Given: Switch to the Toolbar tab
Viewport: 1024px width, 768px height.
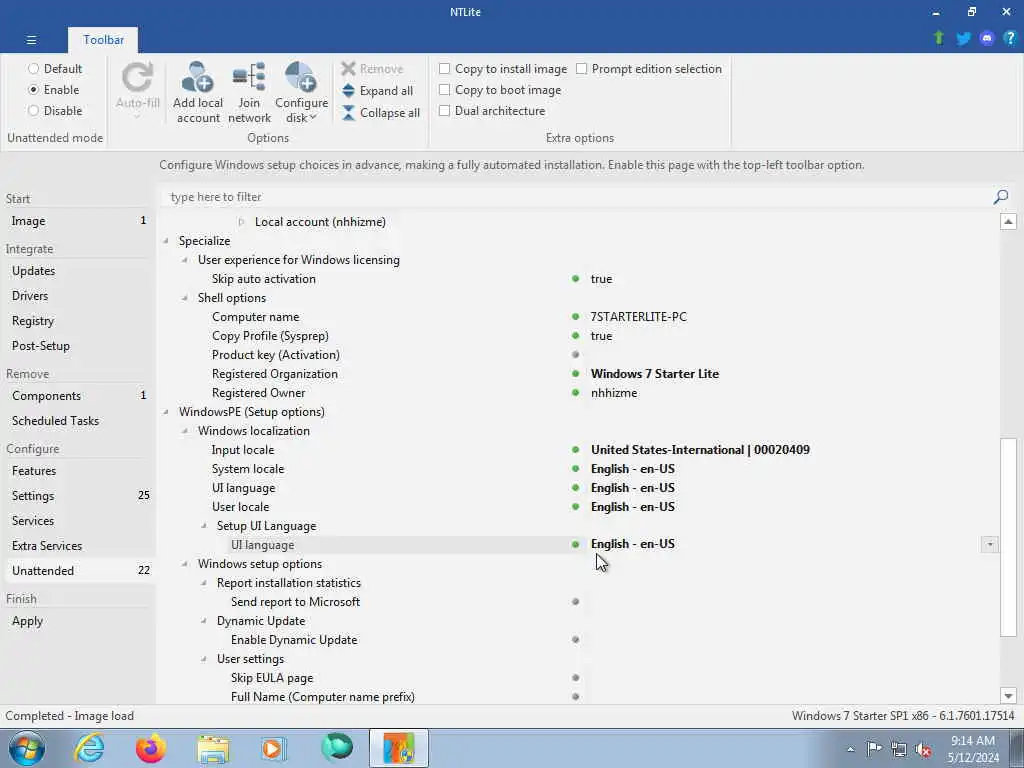Looking at the screenshot, I should [x=103, y=40].
